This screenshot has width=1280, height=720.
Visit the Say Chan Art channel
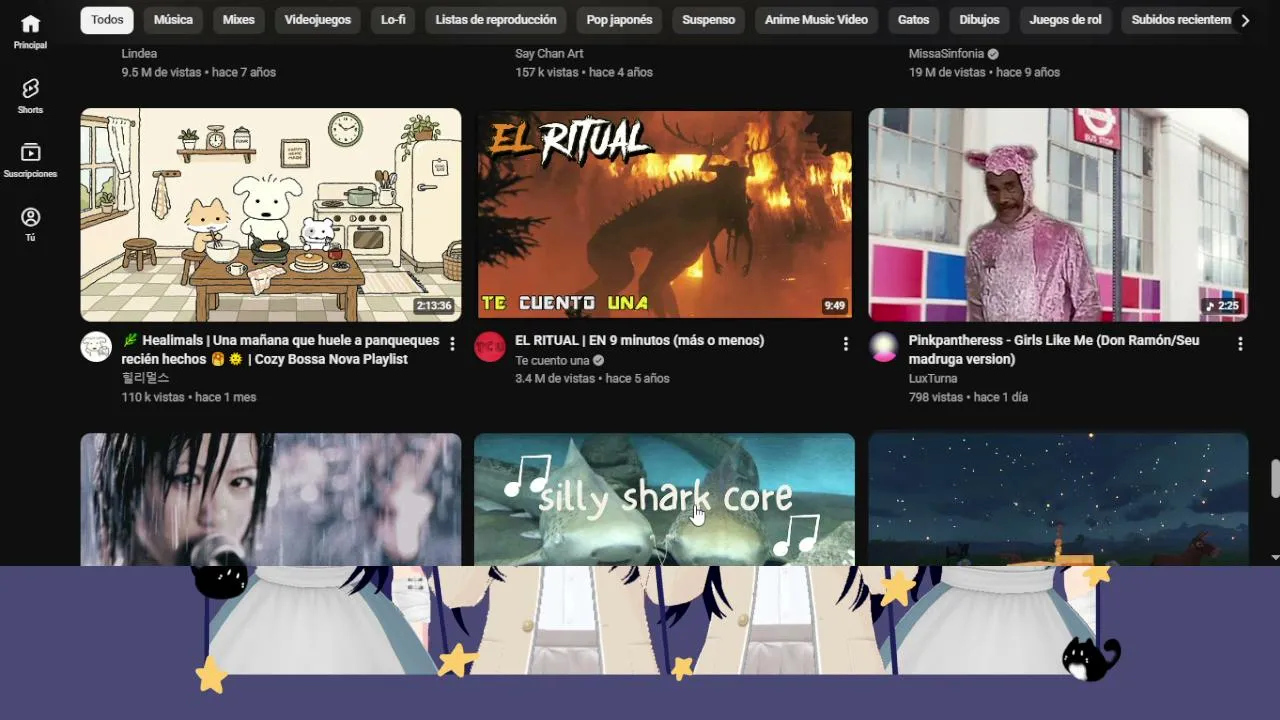pyautogui.click(x=549, y=54)
